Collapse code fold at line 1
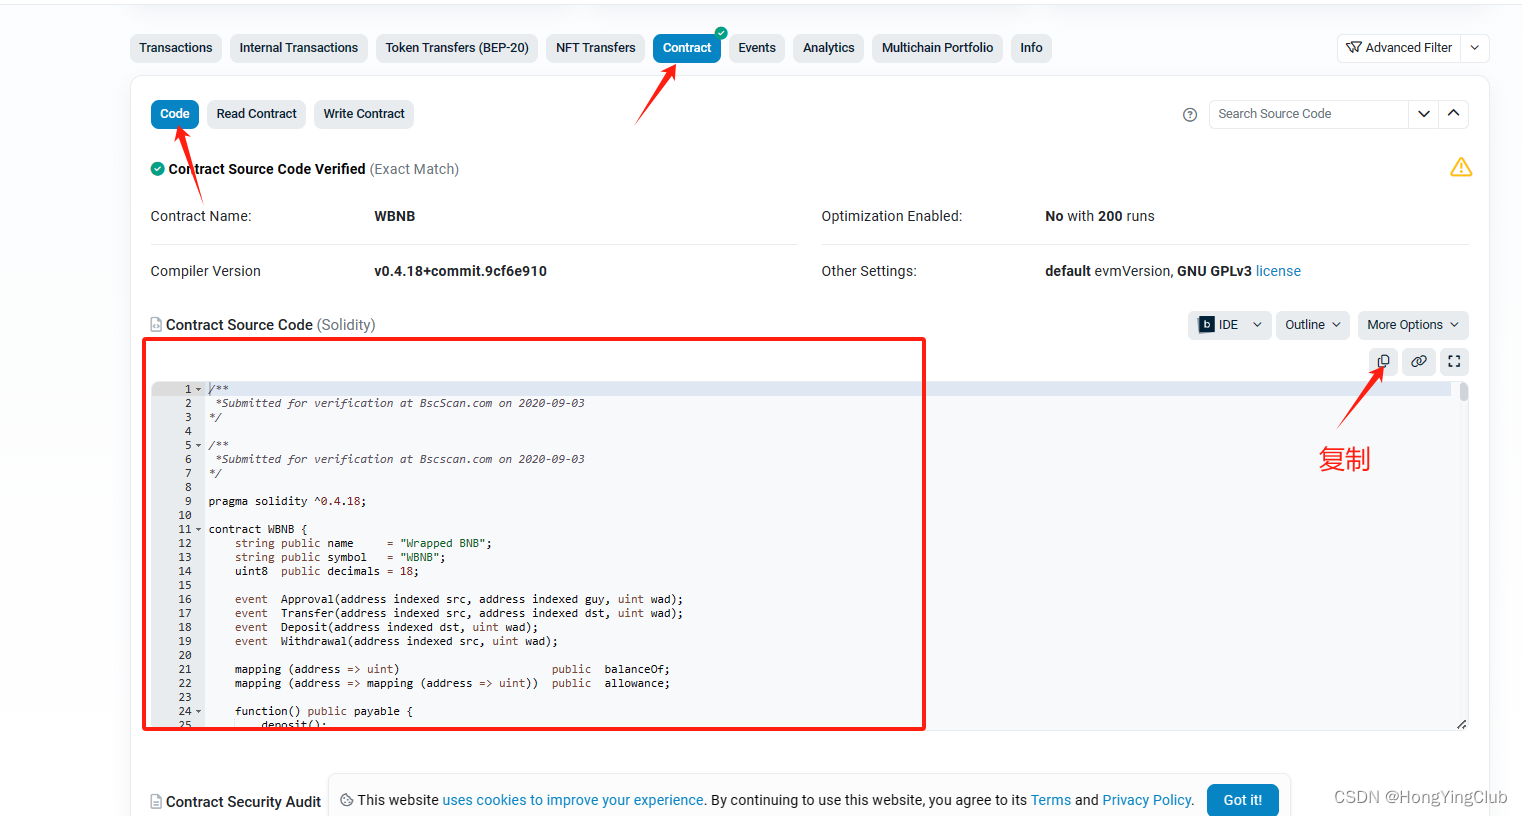The height and width of the screenshot is (816, 1522). [198, 389]
